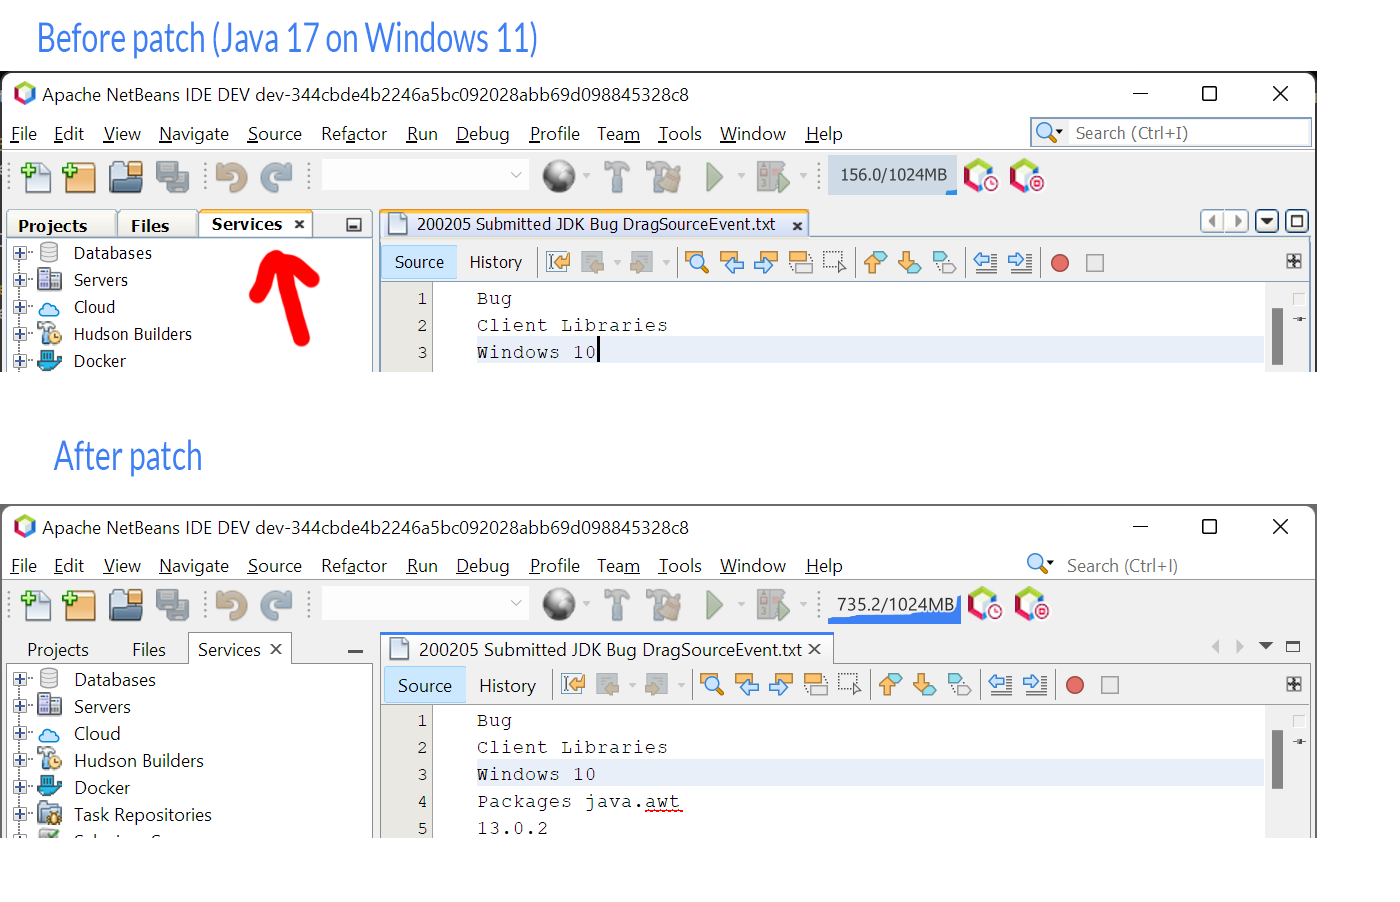The image size is (1400, 902).
Task: Expand Task Repositories node in bottom window
Action: [20, 814]
